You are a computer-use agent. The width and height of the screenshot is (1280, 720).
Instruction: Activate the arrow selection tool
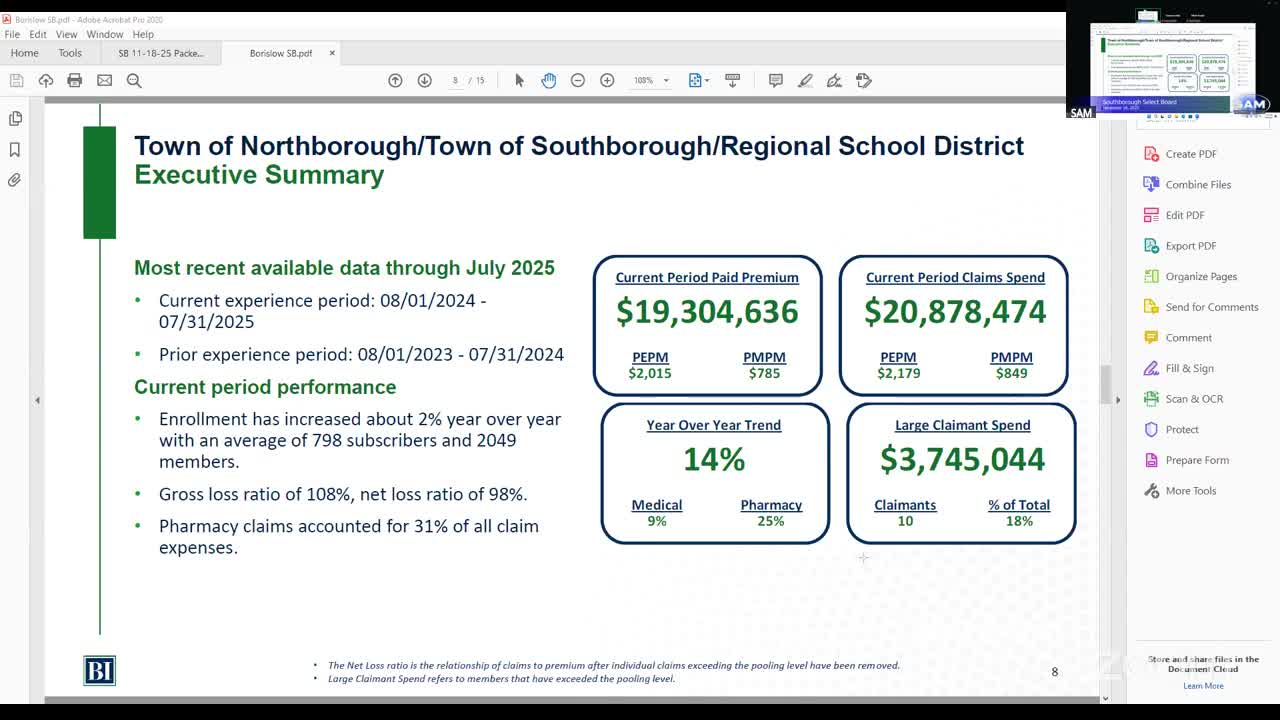pos(519,80)
